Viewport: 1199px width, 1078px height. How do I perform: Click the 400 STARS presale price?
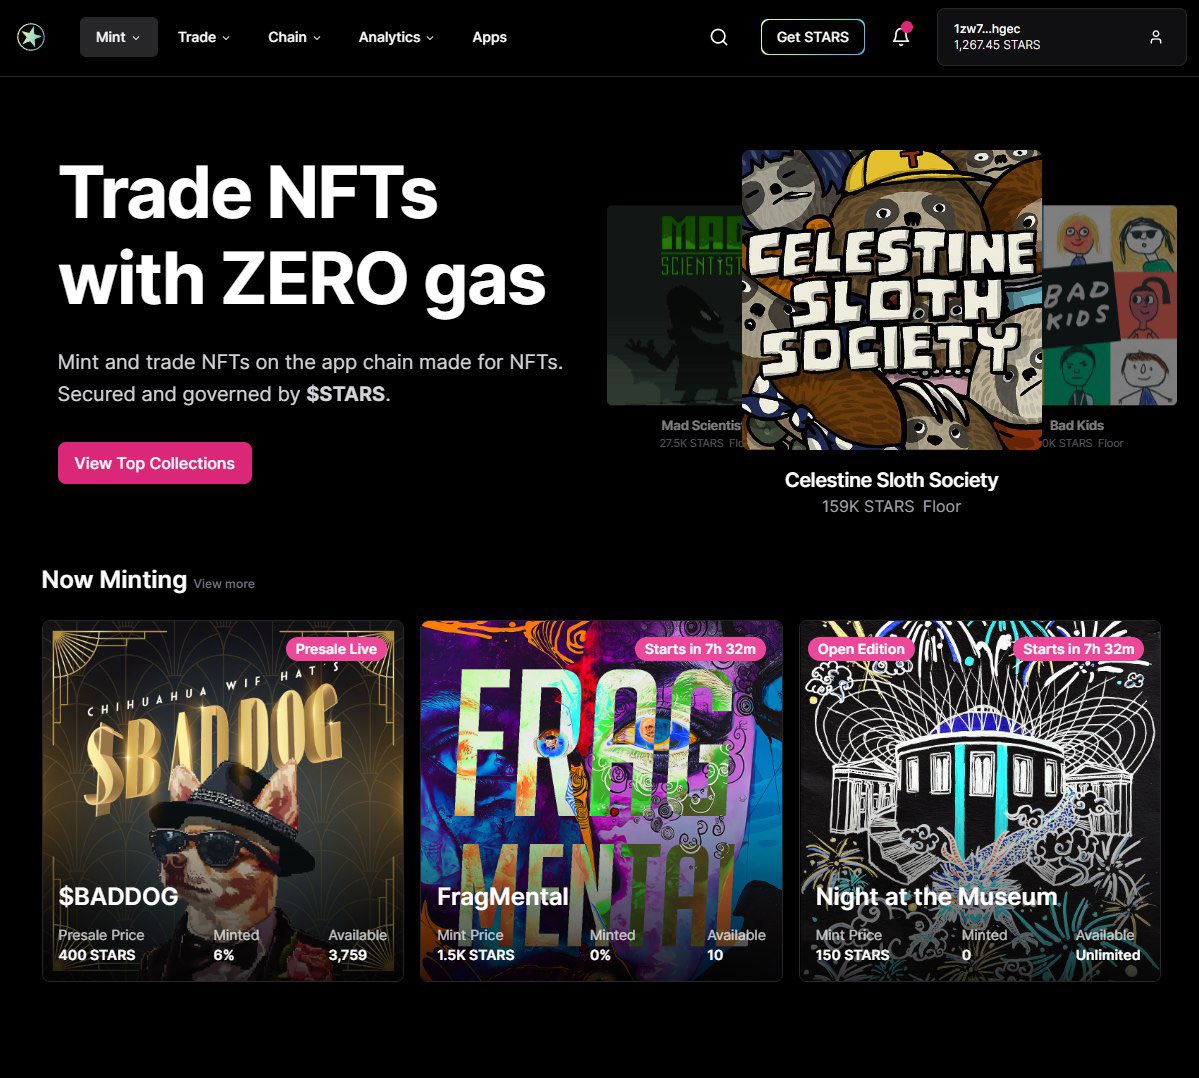[x=97, y=955]
